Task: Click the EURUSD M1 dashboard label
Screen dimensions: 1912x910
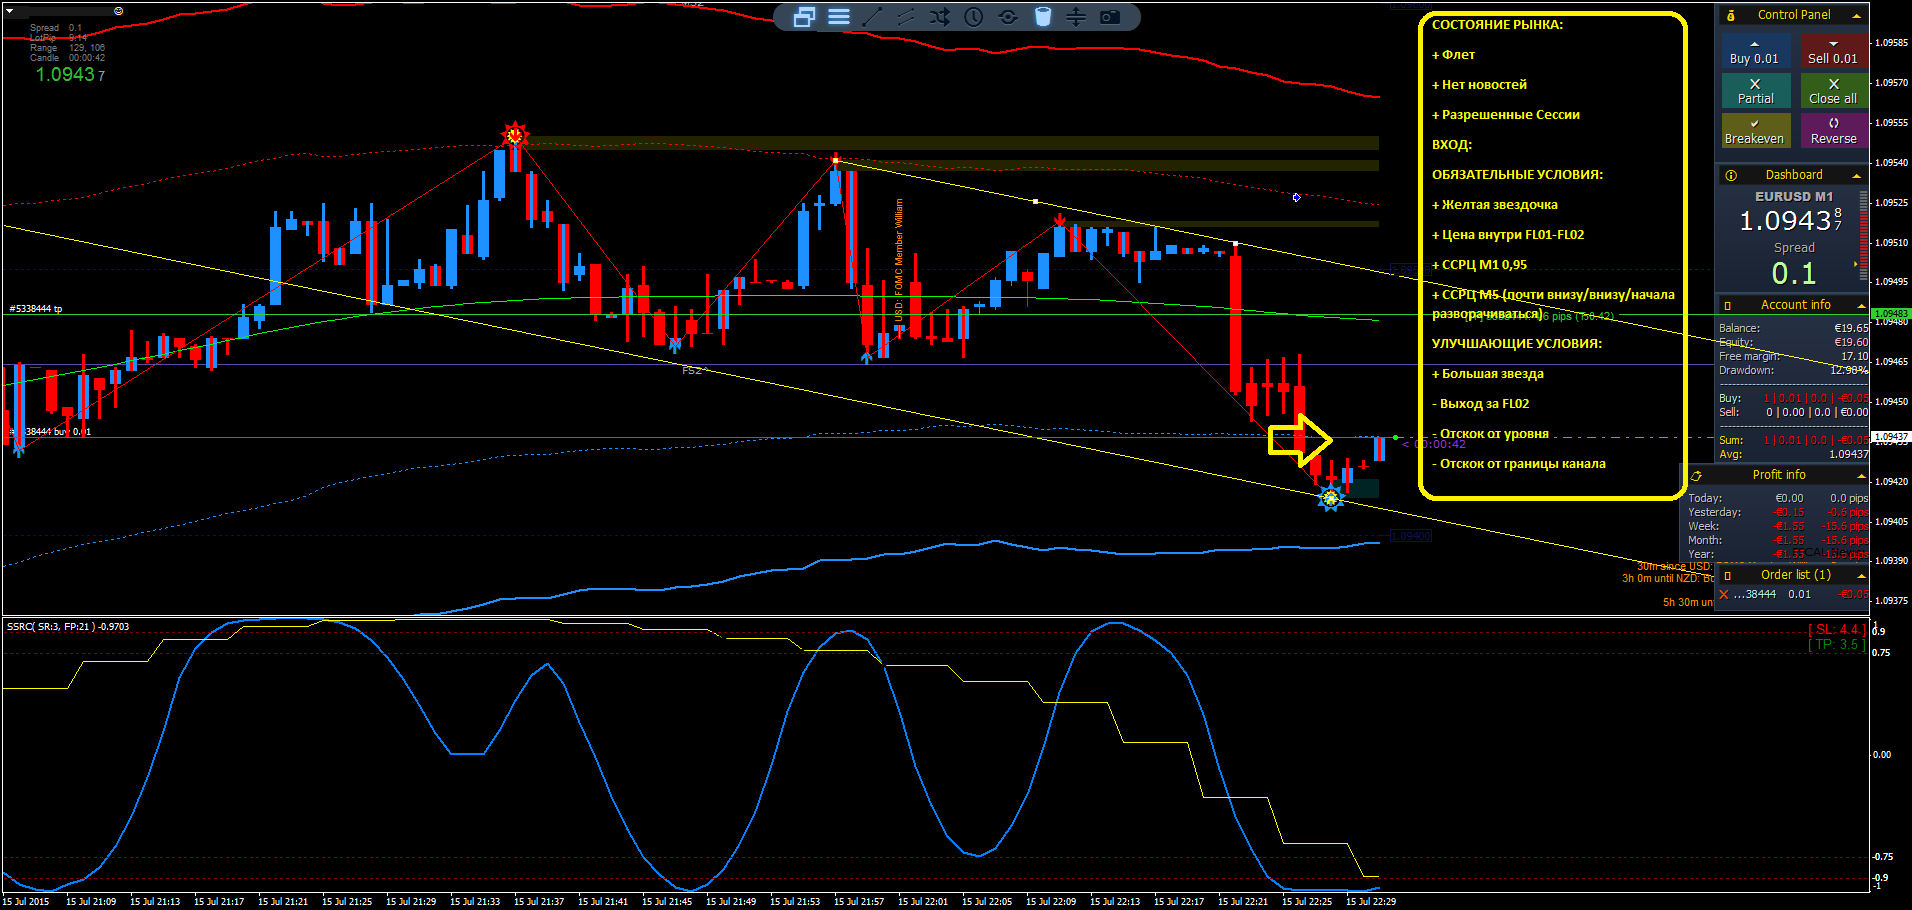Action: click(1794, 197)
